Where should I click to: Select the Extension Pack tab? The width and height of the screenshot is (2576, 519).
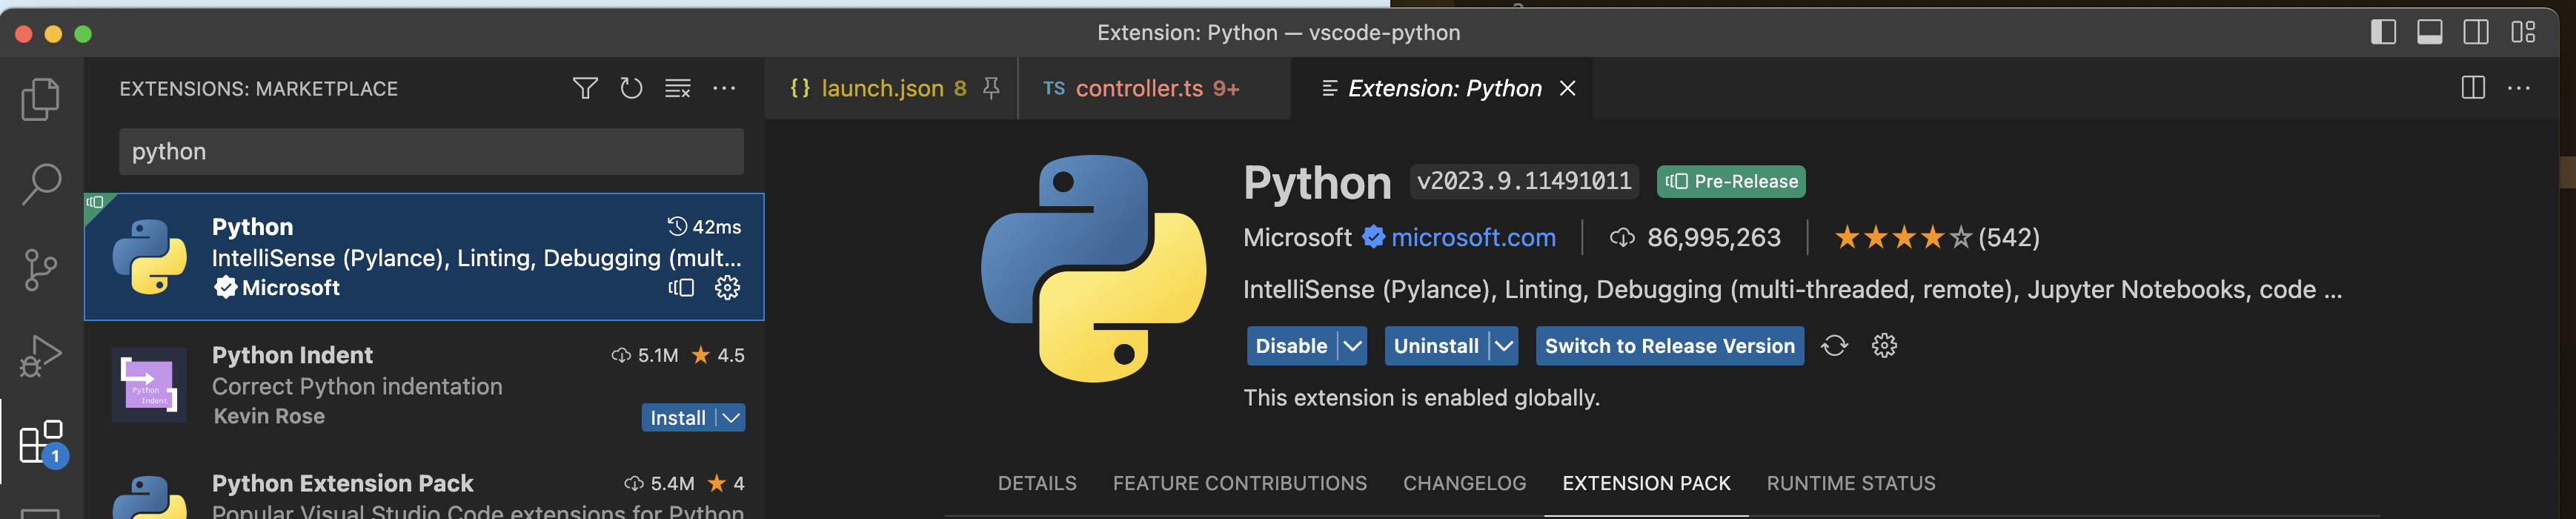1646,483
